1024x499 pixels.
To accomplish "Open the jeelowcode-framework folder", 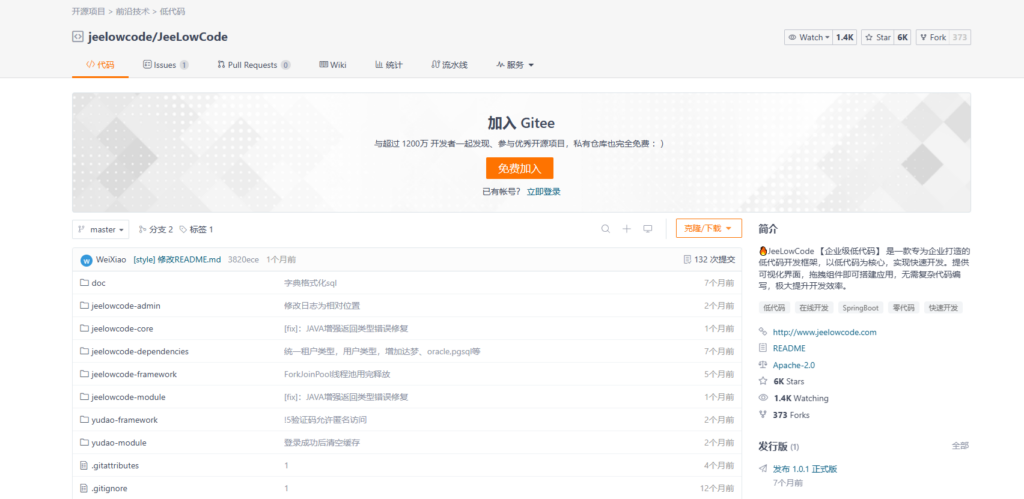I will (134, 374).
